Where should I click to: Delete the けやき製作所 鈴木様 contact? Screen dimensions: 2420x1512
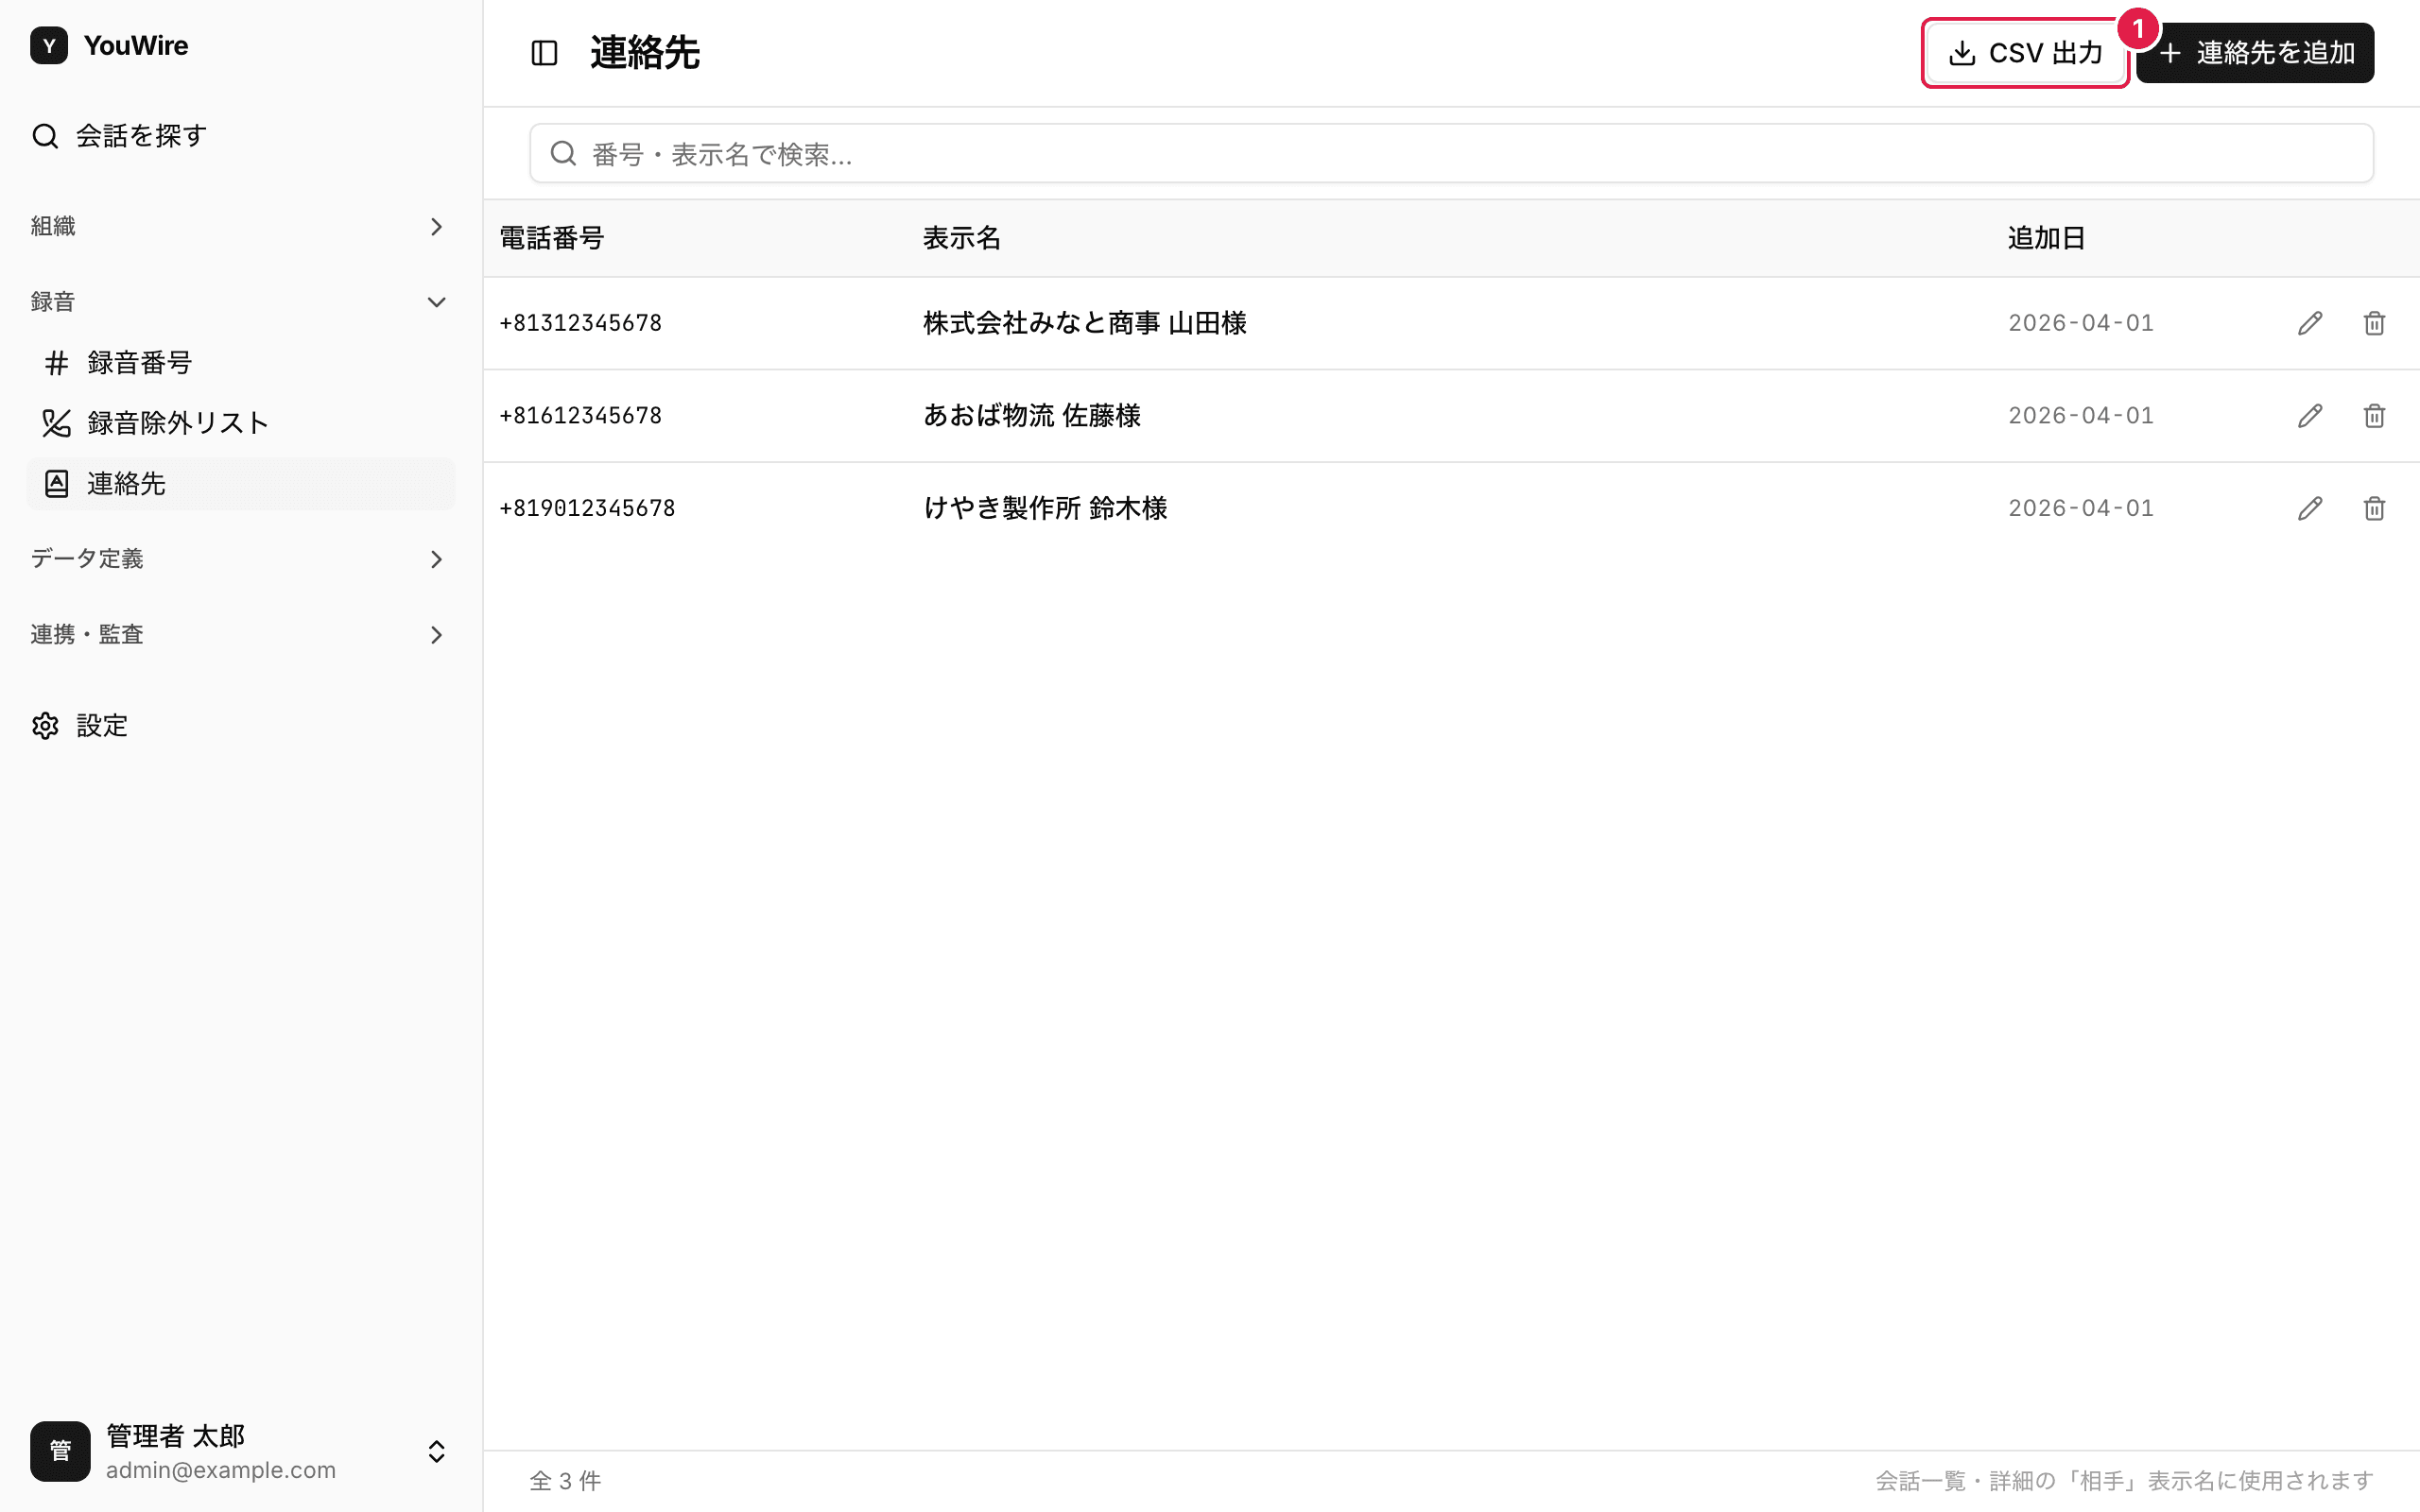pos(2374,508)
